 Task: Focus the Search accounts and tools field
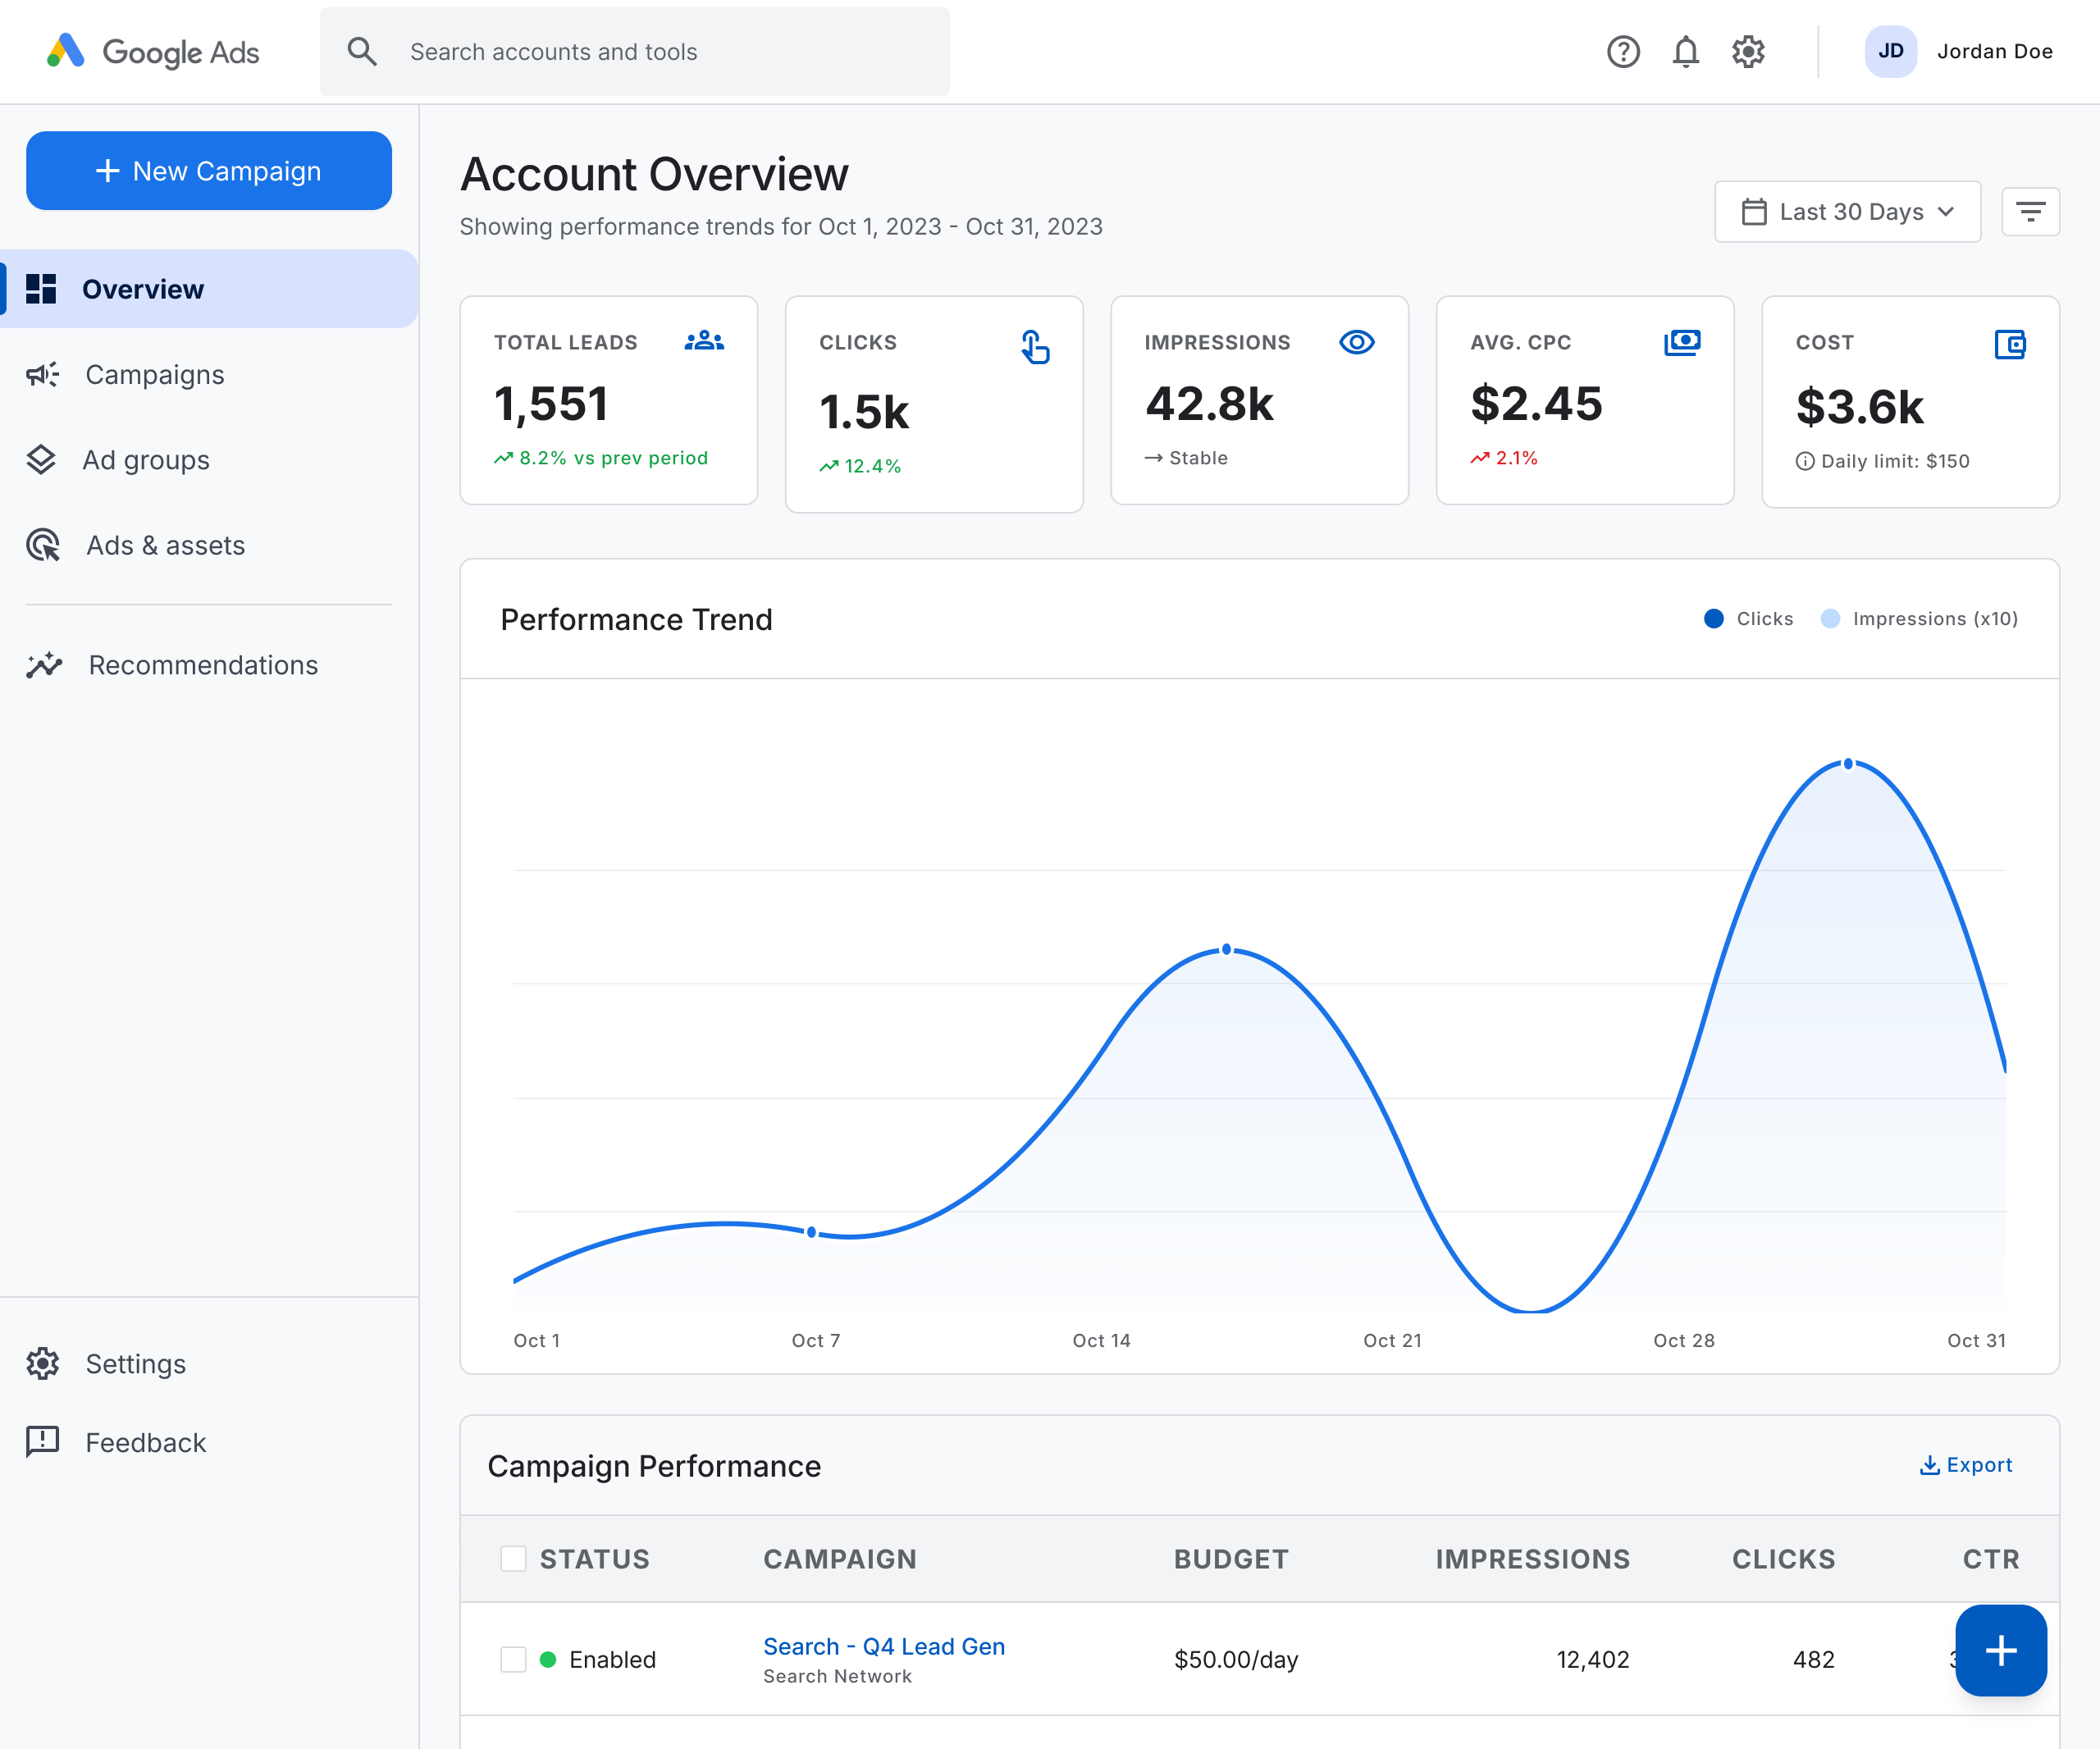(x=635, y=52)
